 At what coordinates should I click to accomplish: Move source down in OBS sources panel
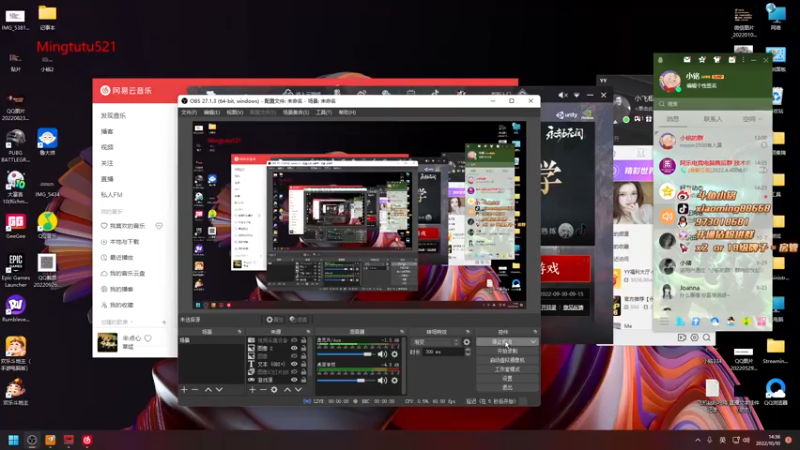point(298,390)
